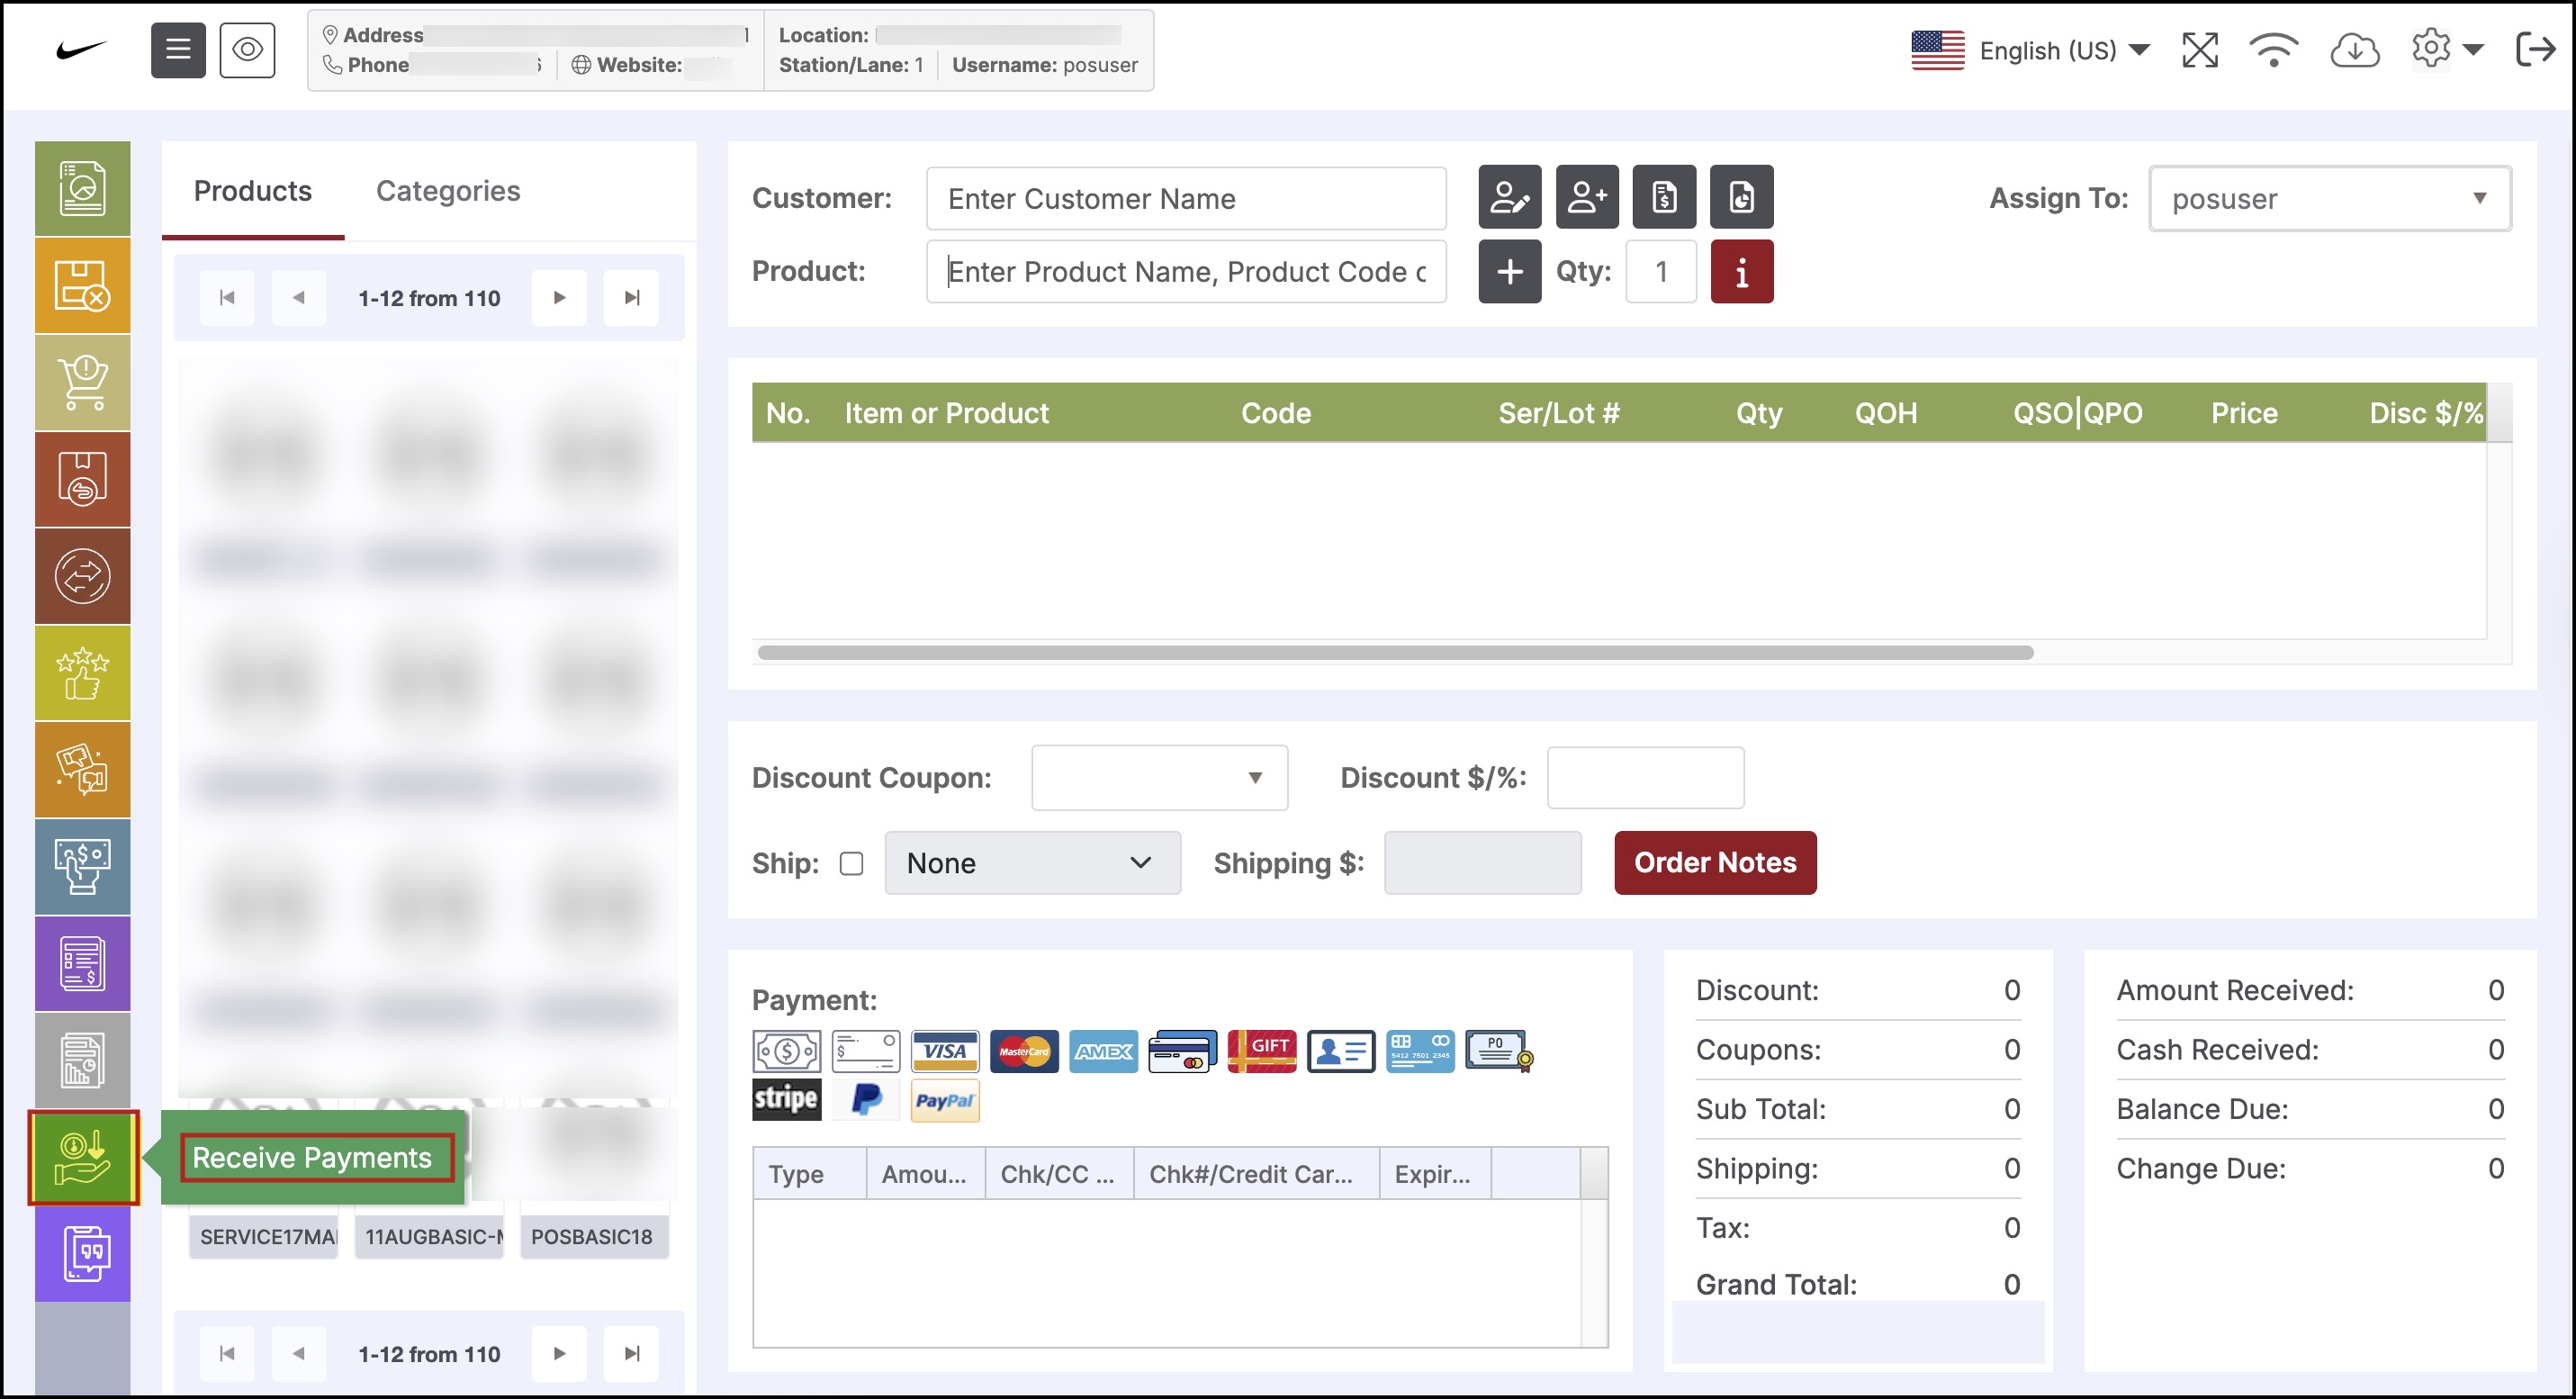Select the customer account ID card payment icon
The image size is (2576, 1399).
(x=1340, y=1051)
